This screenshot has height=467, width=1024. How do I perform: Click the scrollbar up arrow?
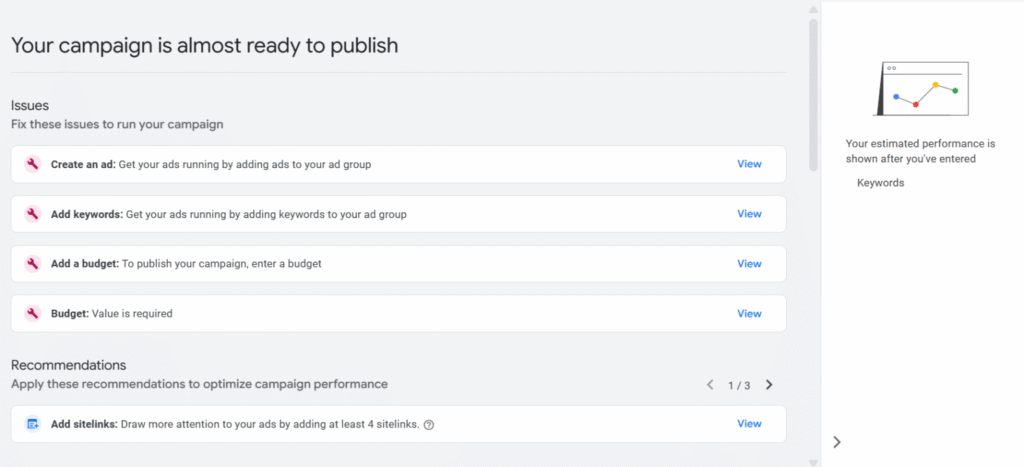[813, 6]
